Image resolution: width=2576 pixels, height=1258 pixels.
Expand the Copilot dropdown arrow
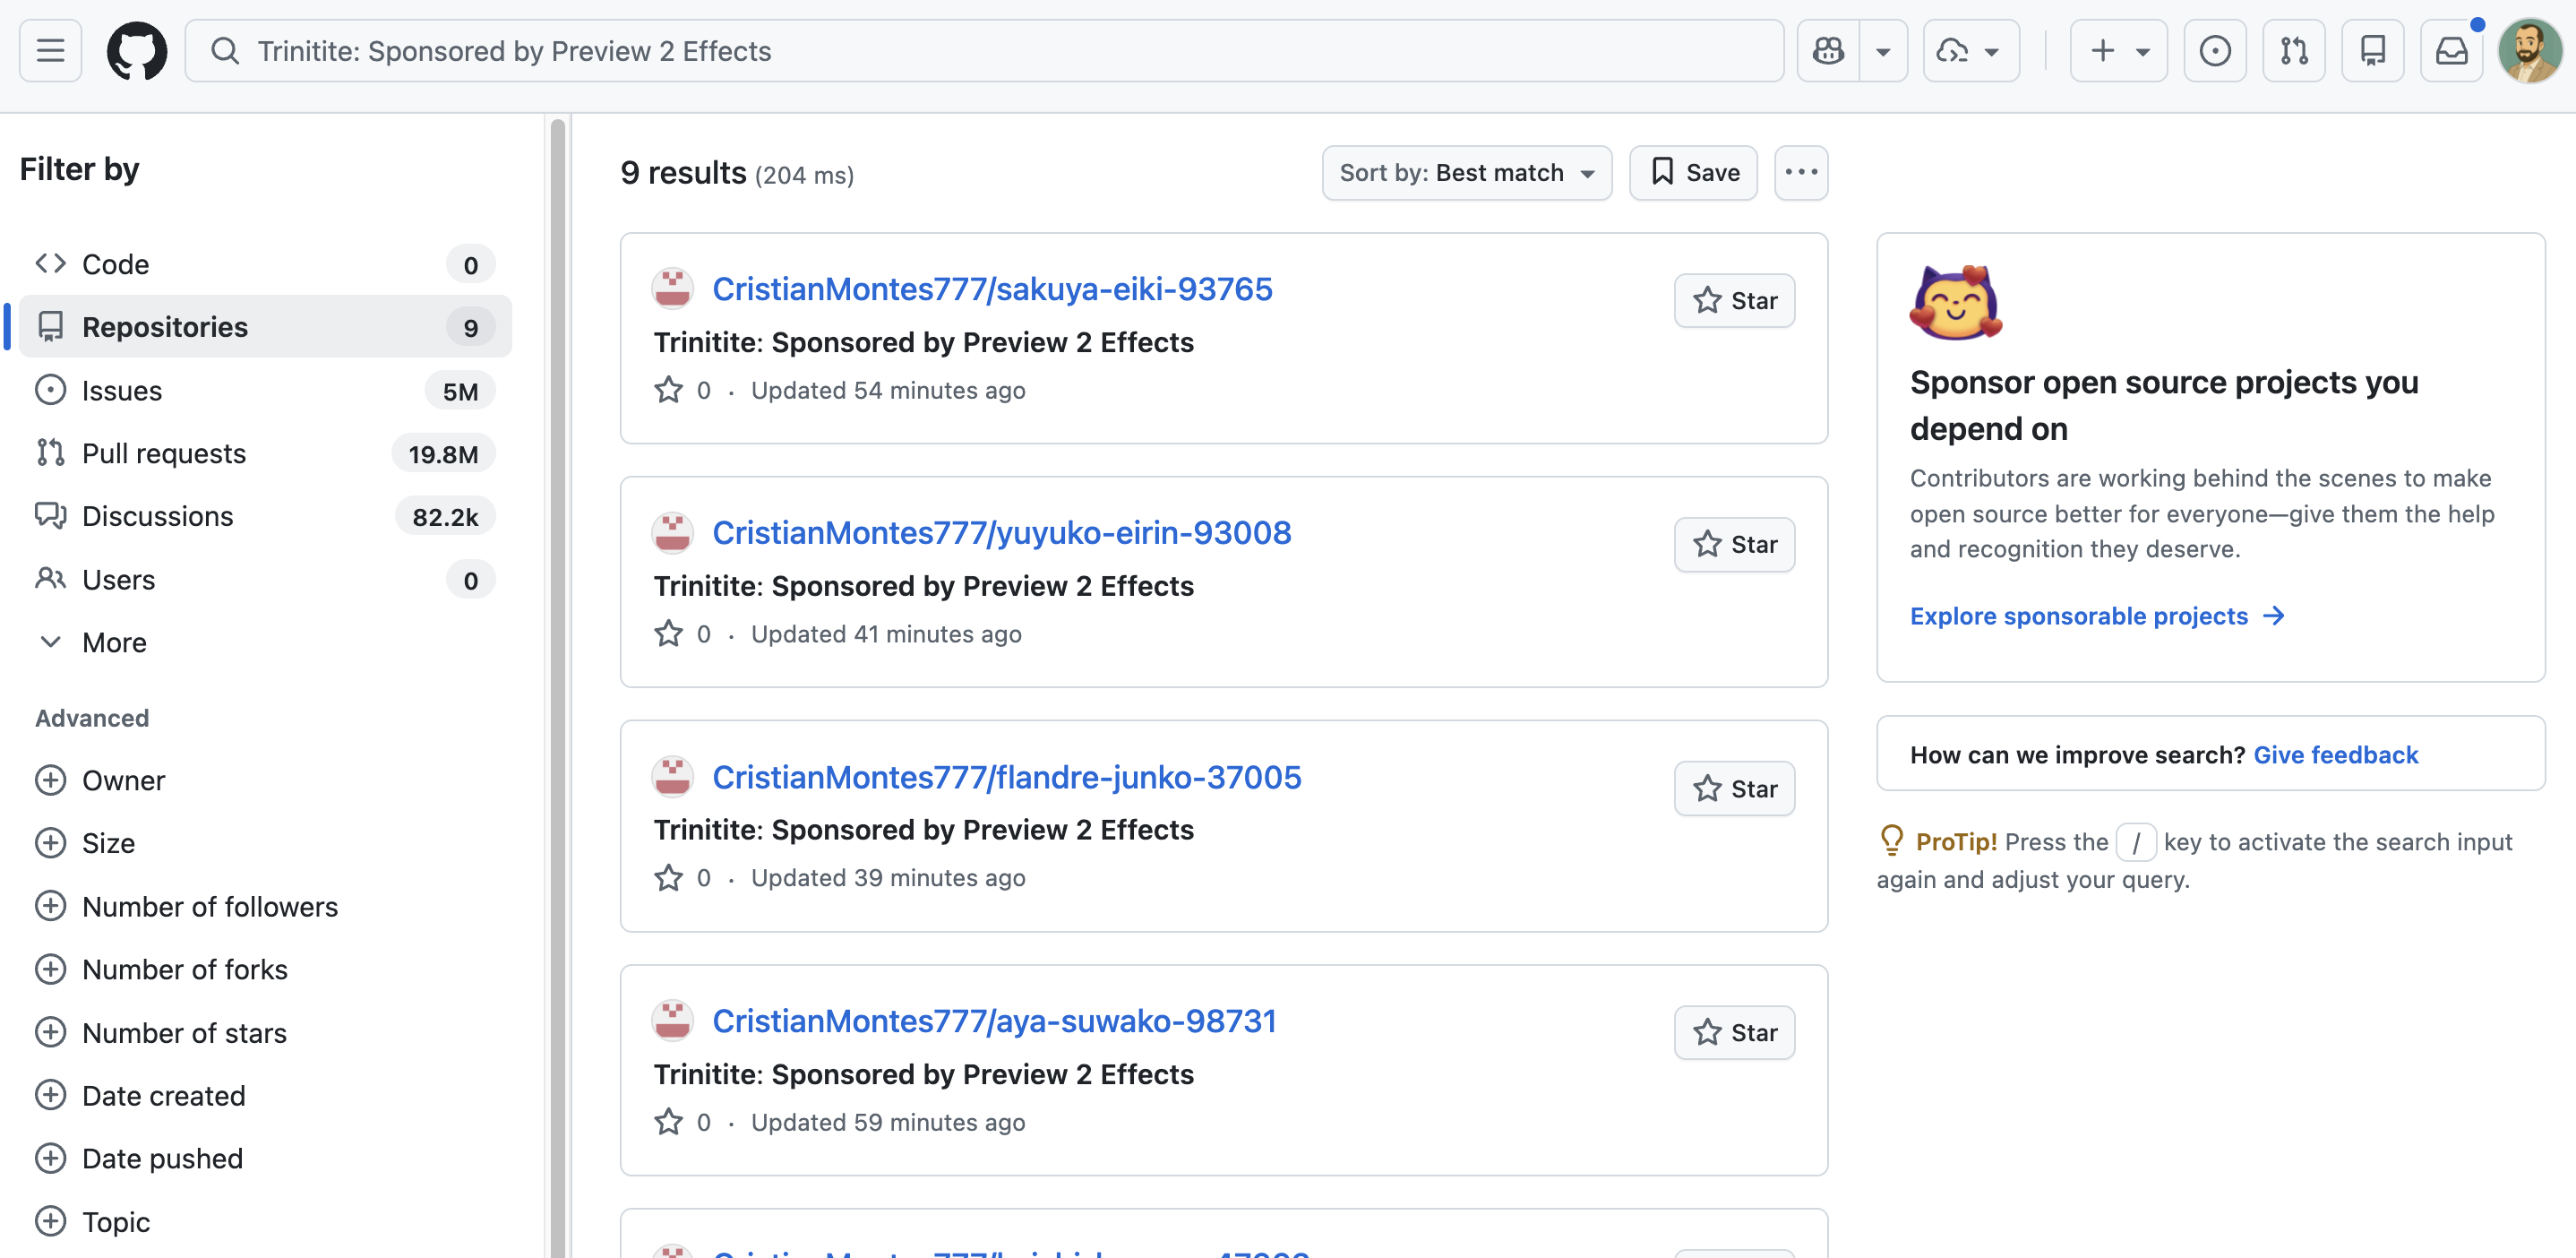1883,51
